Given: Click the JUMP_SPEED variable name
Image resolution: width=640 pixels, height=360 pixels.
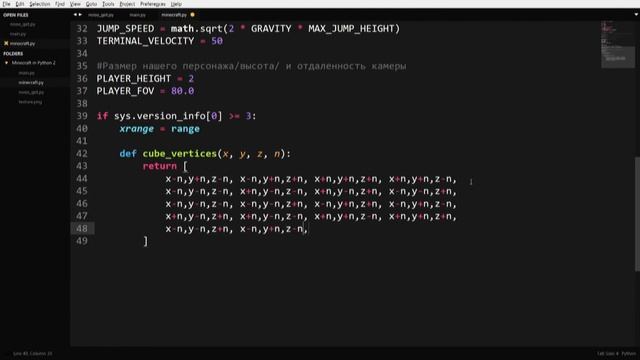Looking at the screenshot, I should pos(125,29).
